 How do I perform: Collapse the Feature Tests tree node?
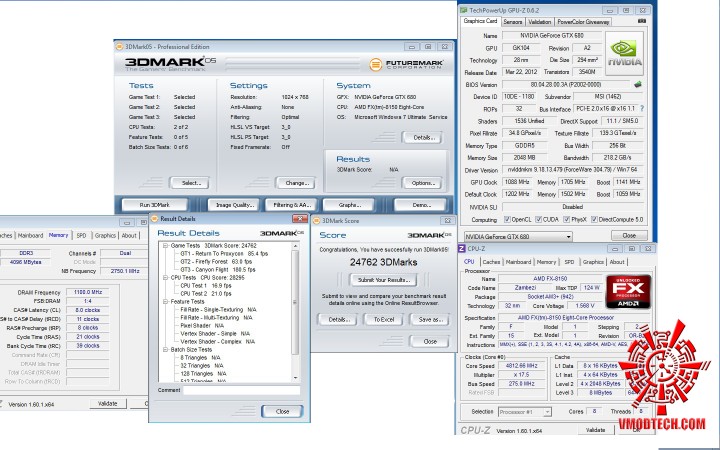166,302
